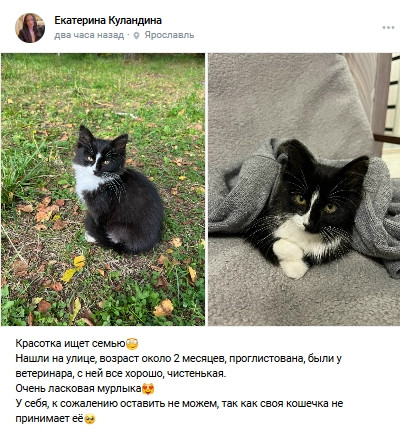
Task: Open Екатерина Куландина's profile via her name
Action: [108, 20]
